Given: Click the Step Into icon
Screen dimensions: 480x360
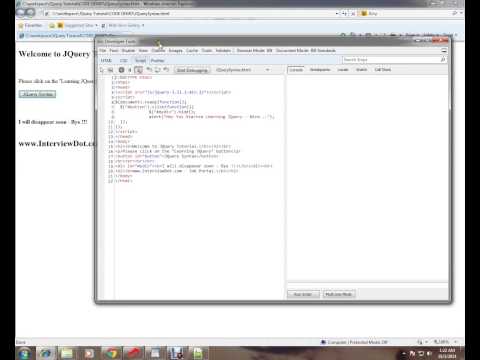Looking at the screenshot, I should (149, 70).
